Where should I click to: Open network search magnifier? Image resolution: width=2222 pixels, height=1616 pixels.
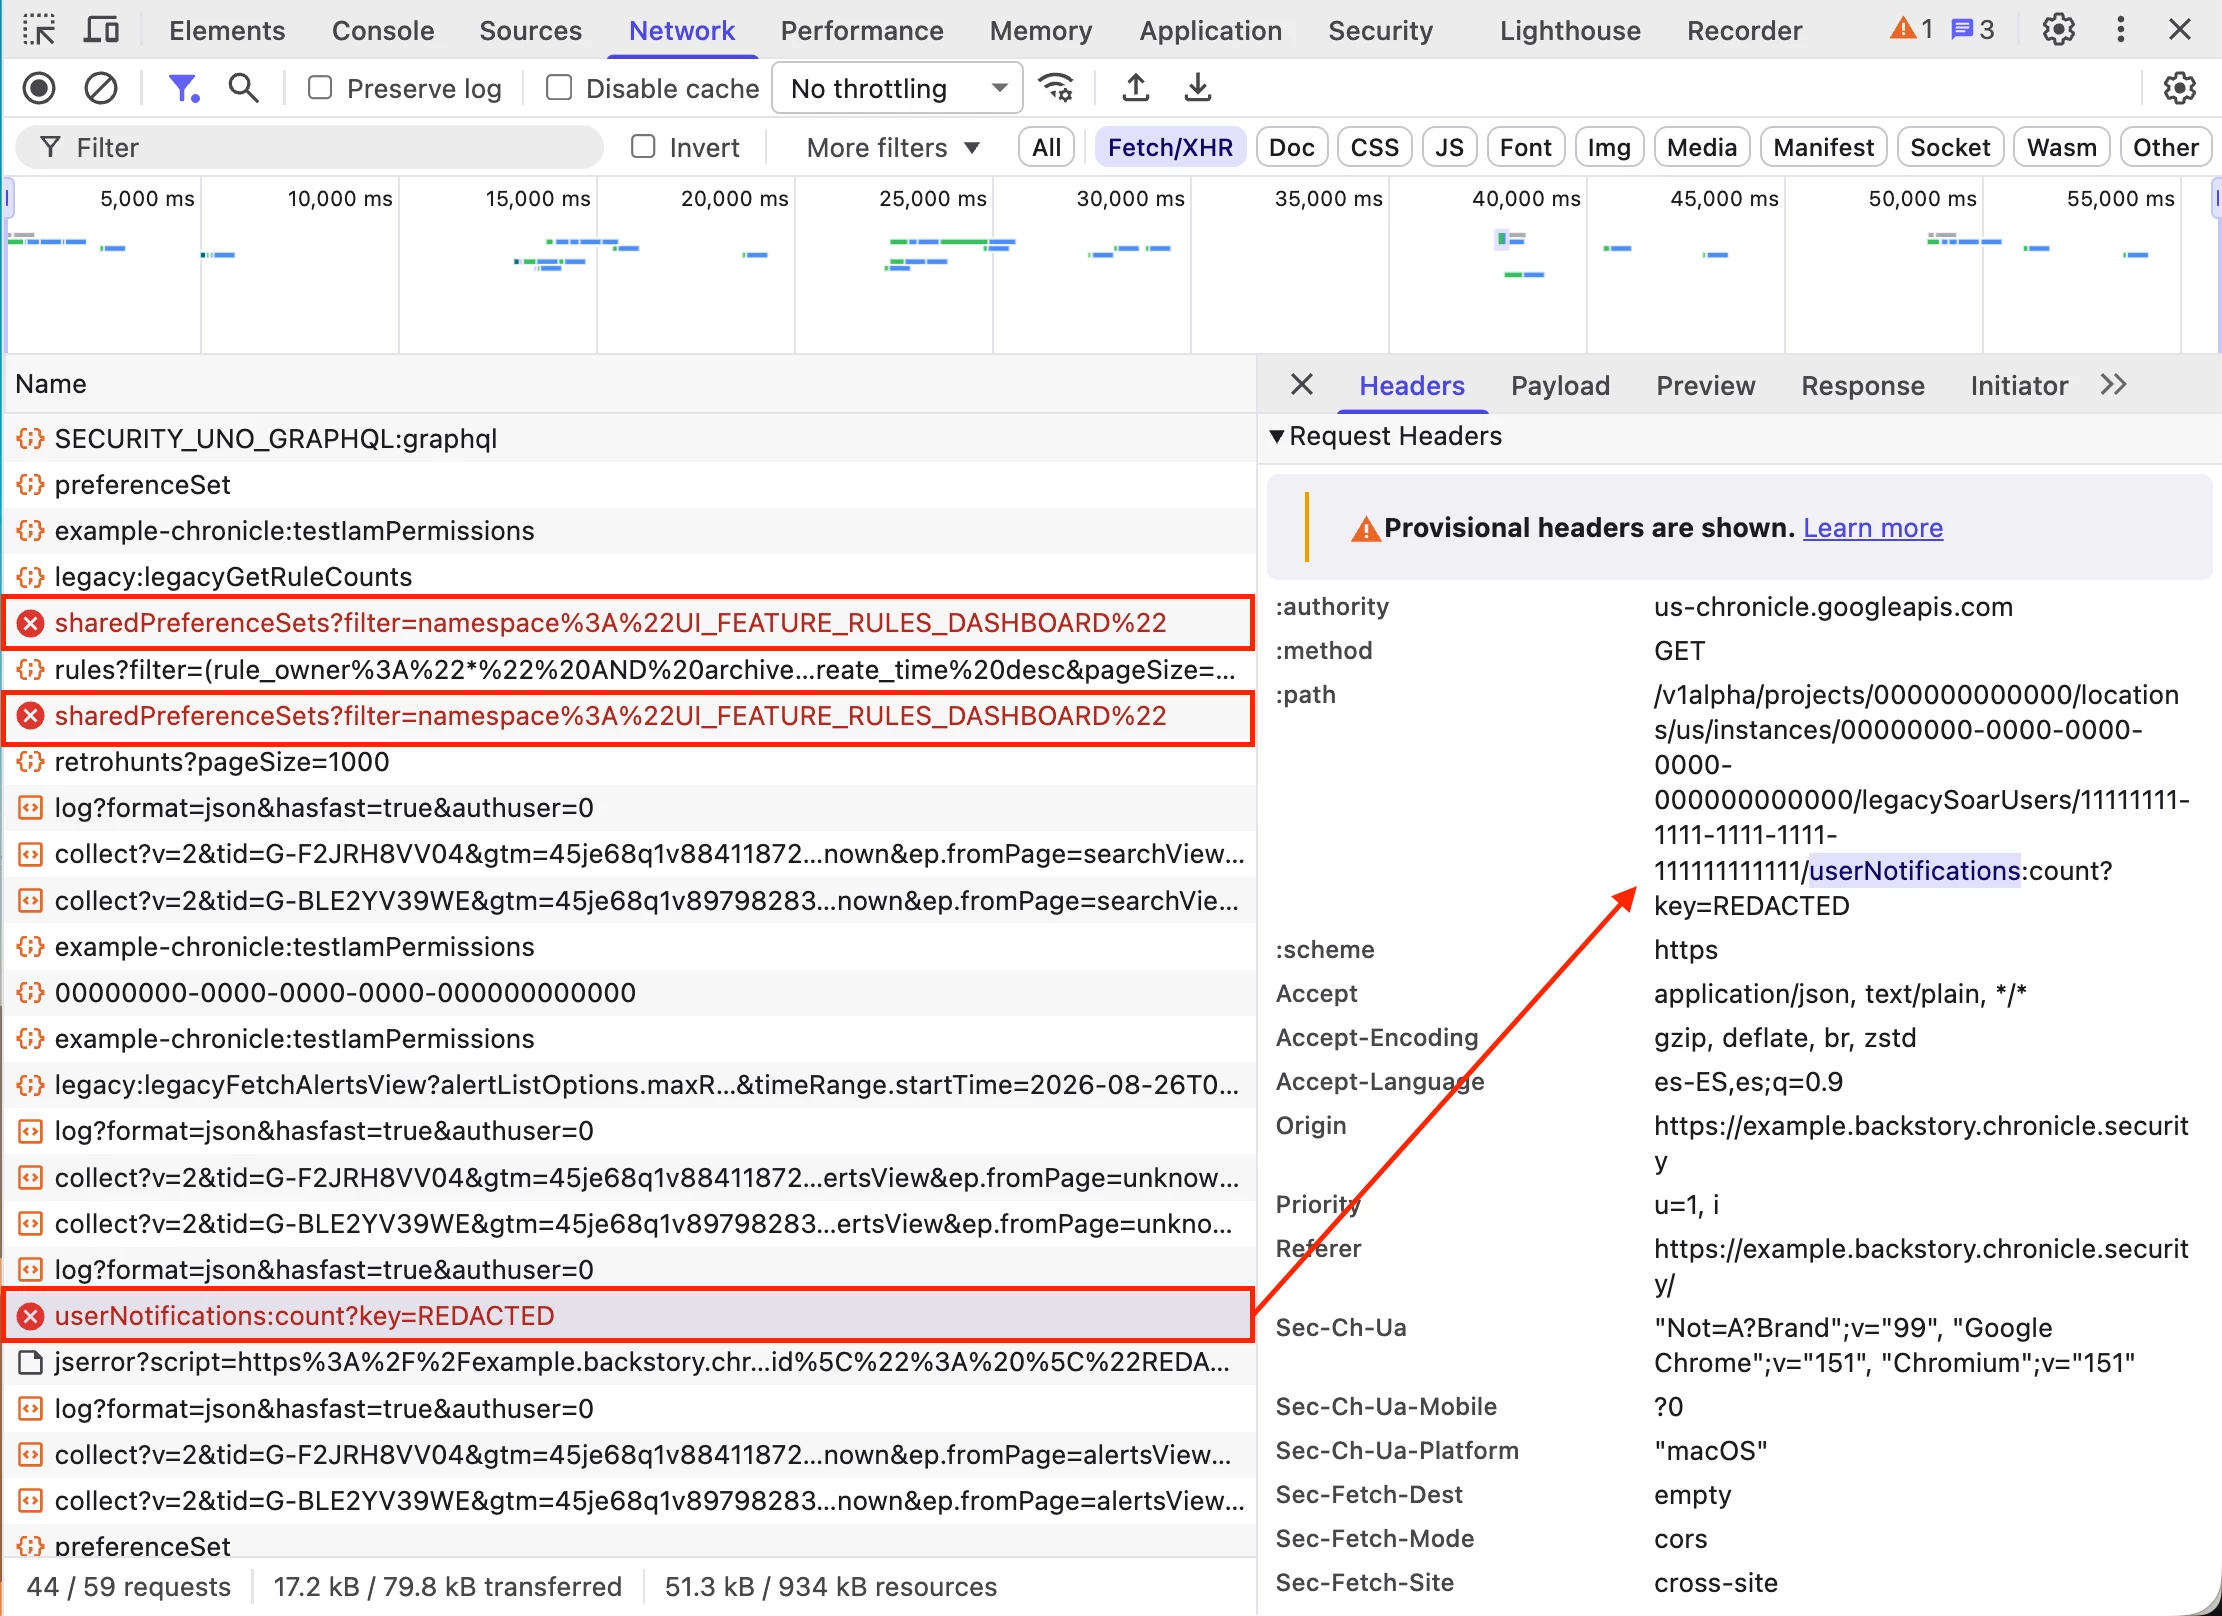coord(243,88)
